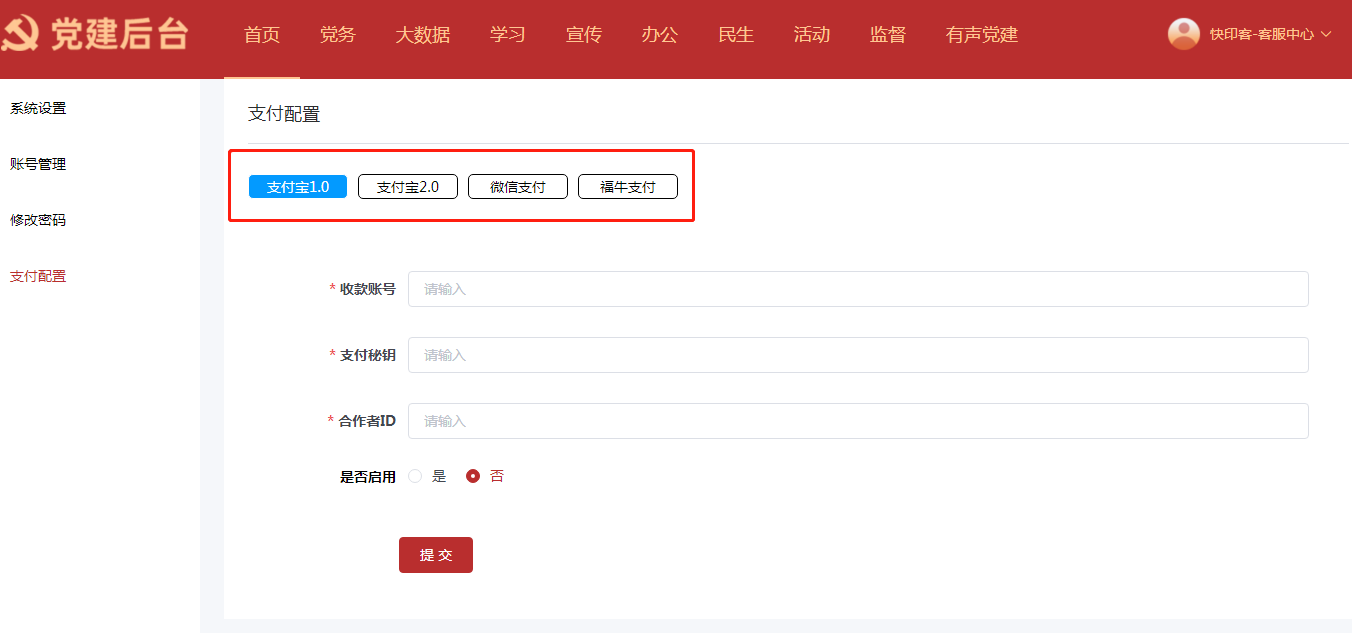Go to the 党务 menu

[x=337, y=35]
